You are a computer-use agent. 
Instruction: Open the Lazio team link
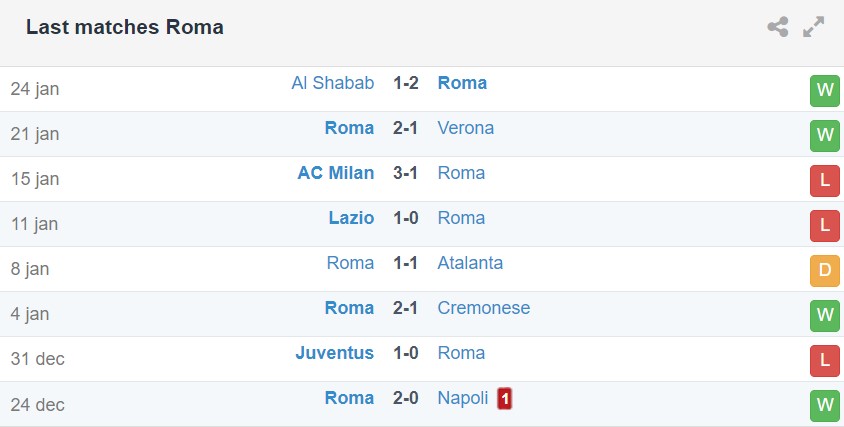pos(351,218)
